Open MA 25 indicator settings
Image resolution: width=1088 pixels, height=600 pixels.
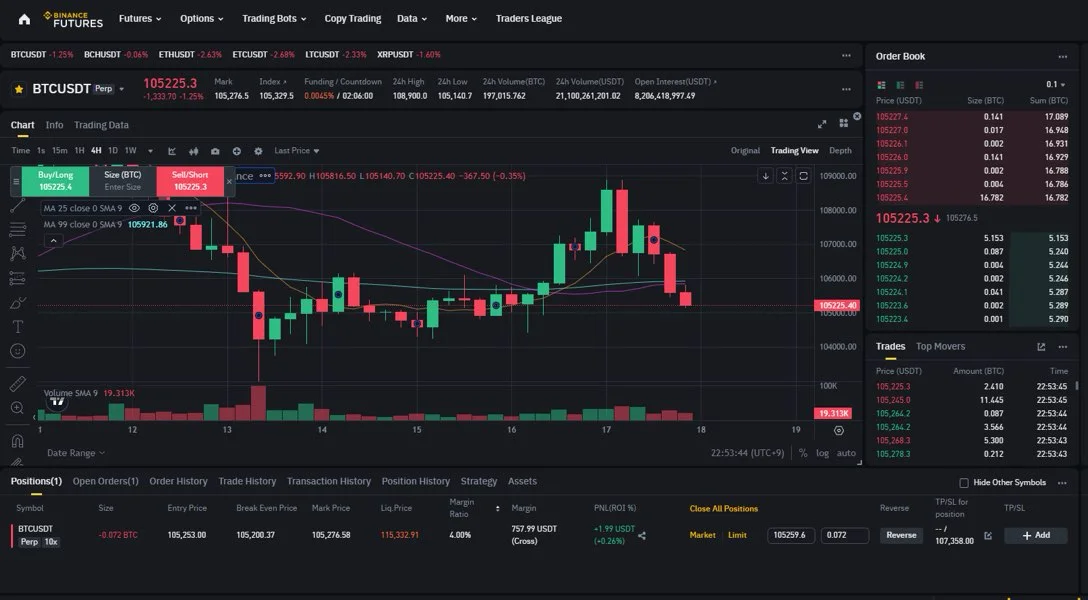153,208
